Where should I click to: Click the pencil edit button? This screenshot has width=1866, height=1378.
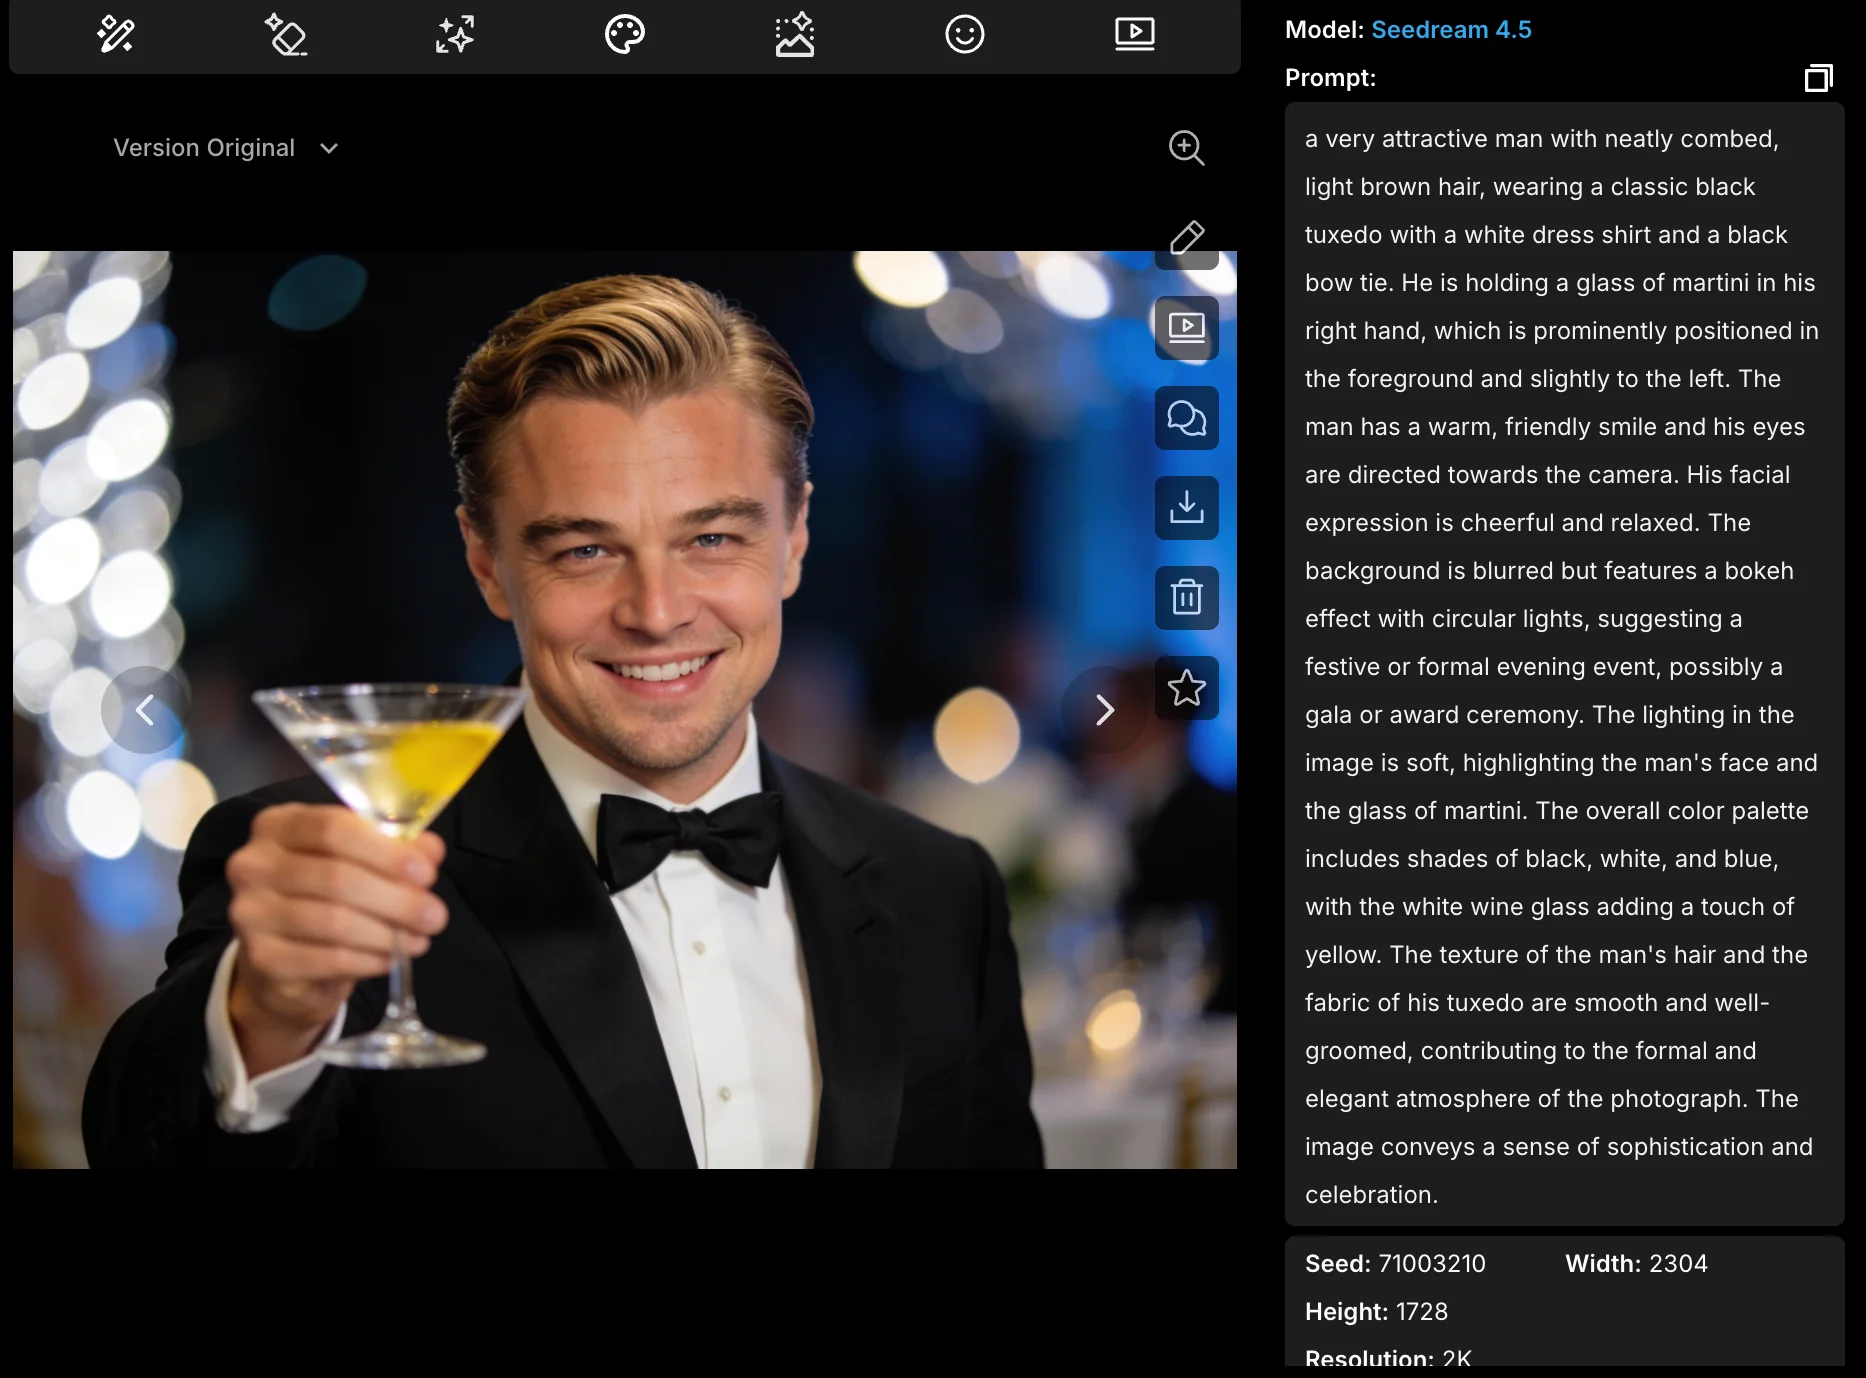(1186, 239)
